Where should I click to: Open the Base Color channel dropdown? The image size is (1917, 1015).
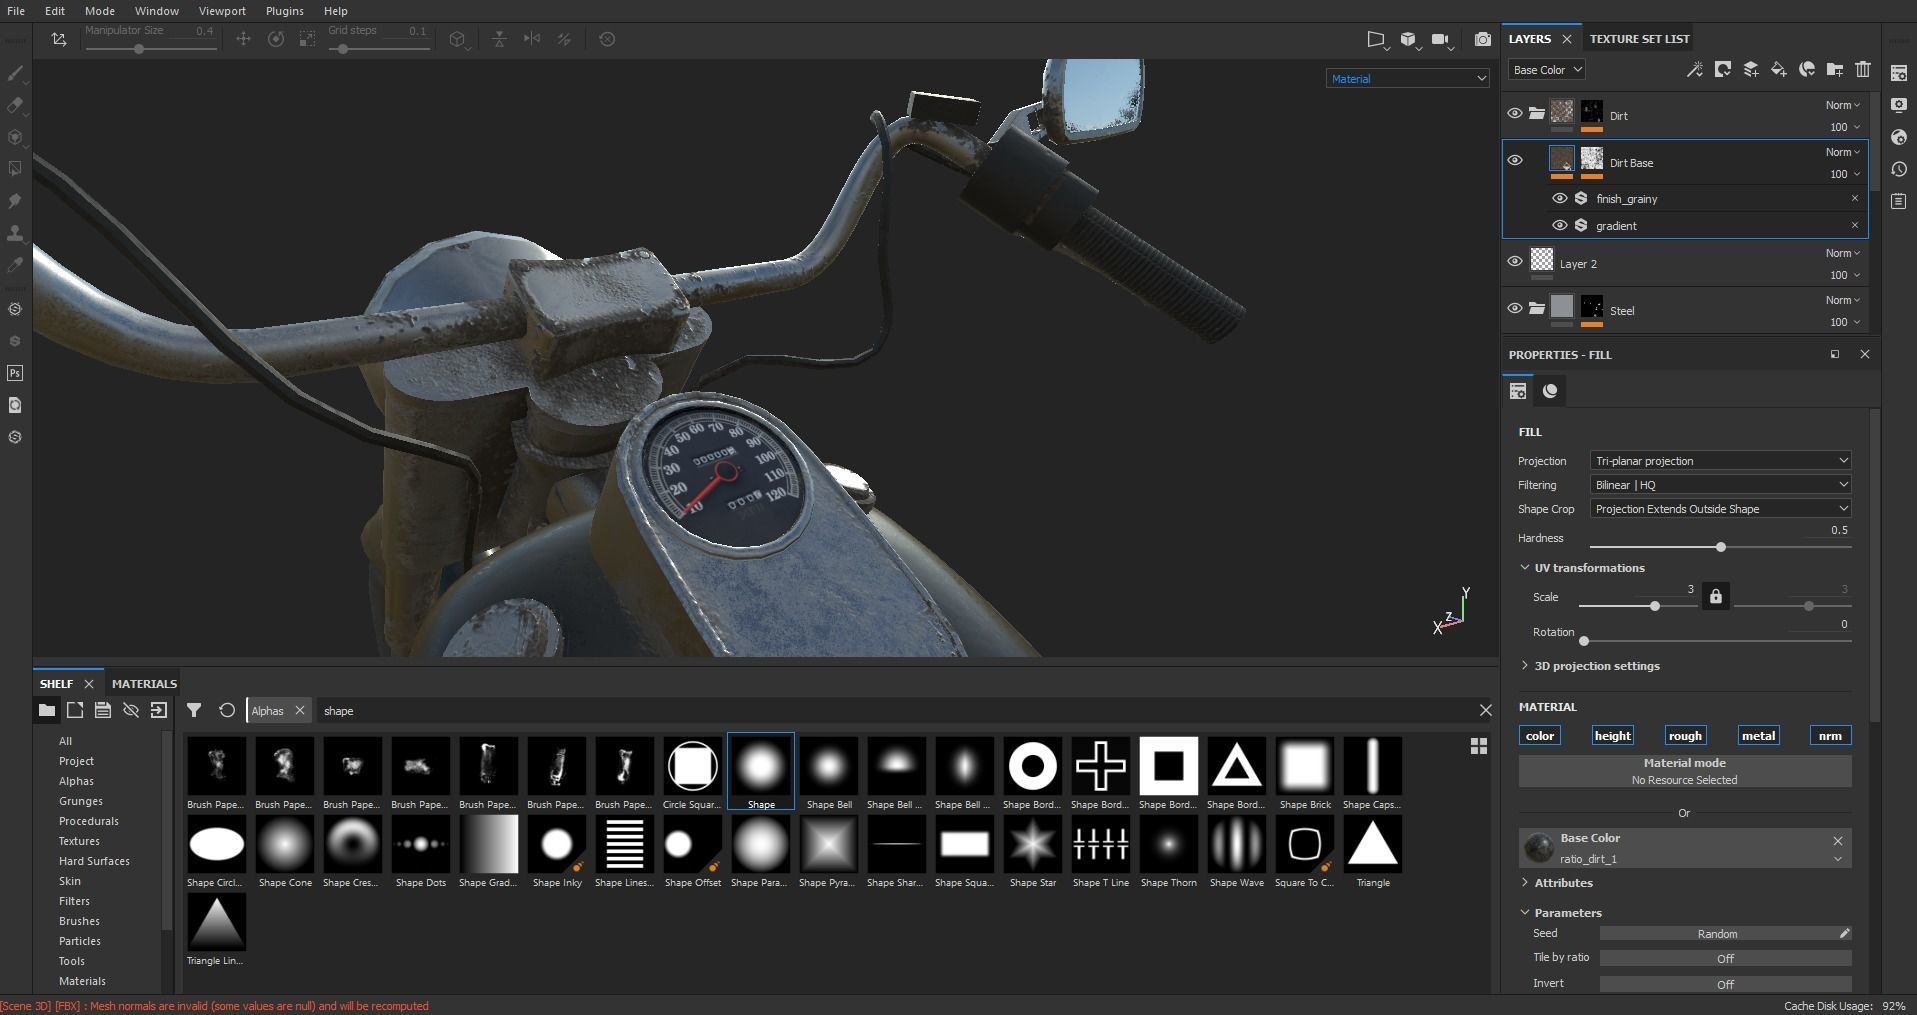point(1547,69)
